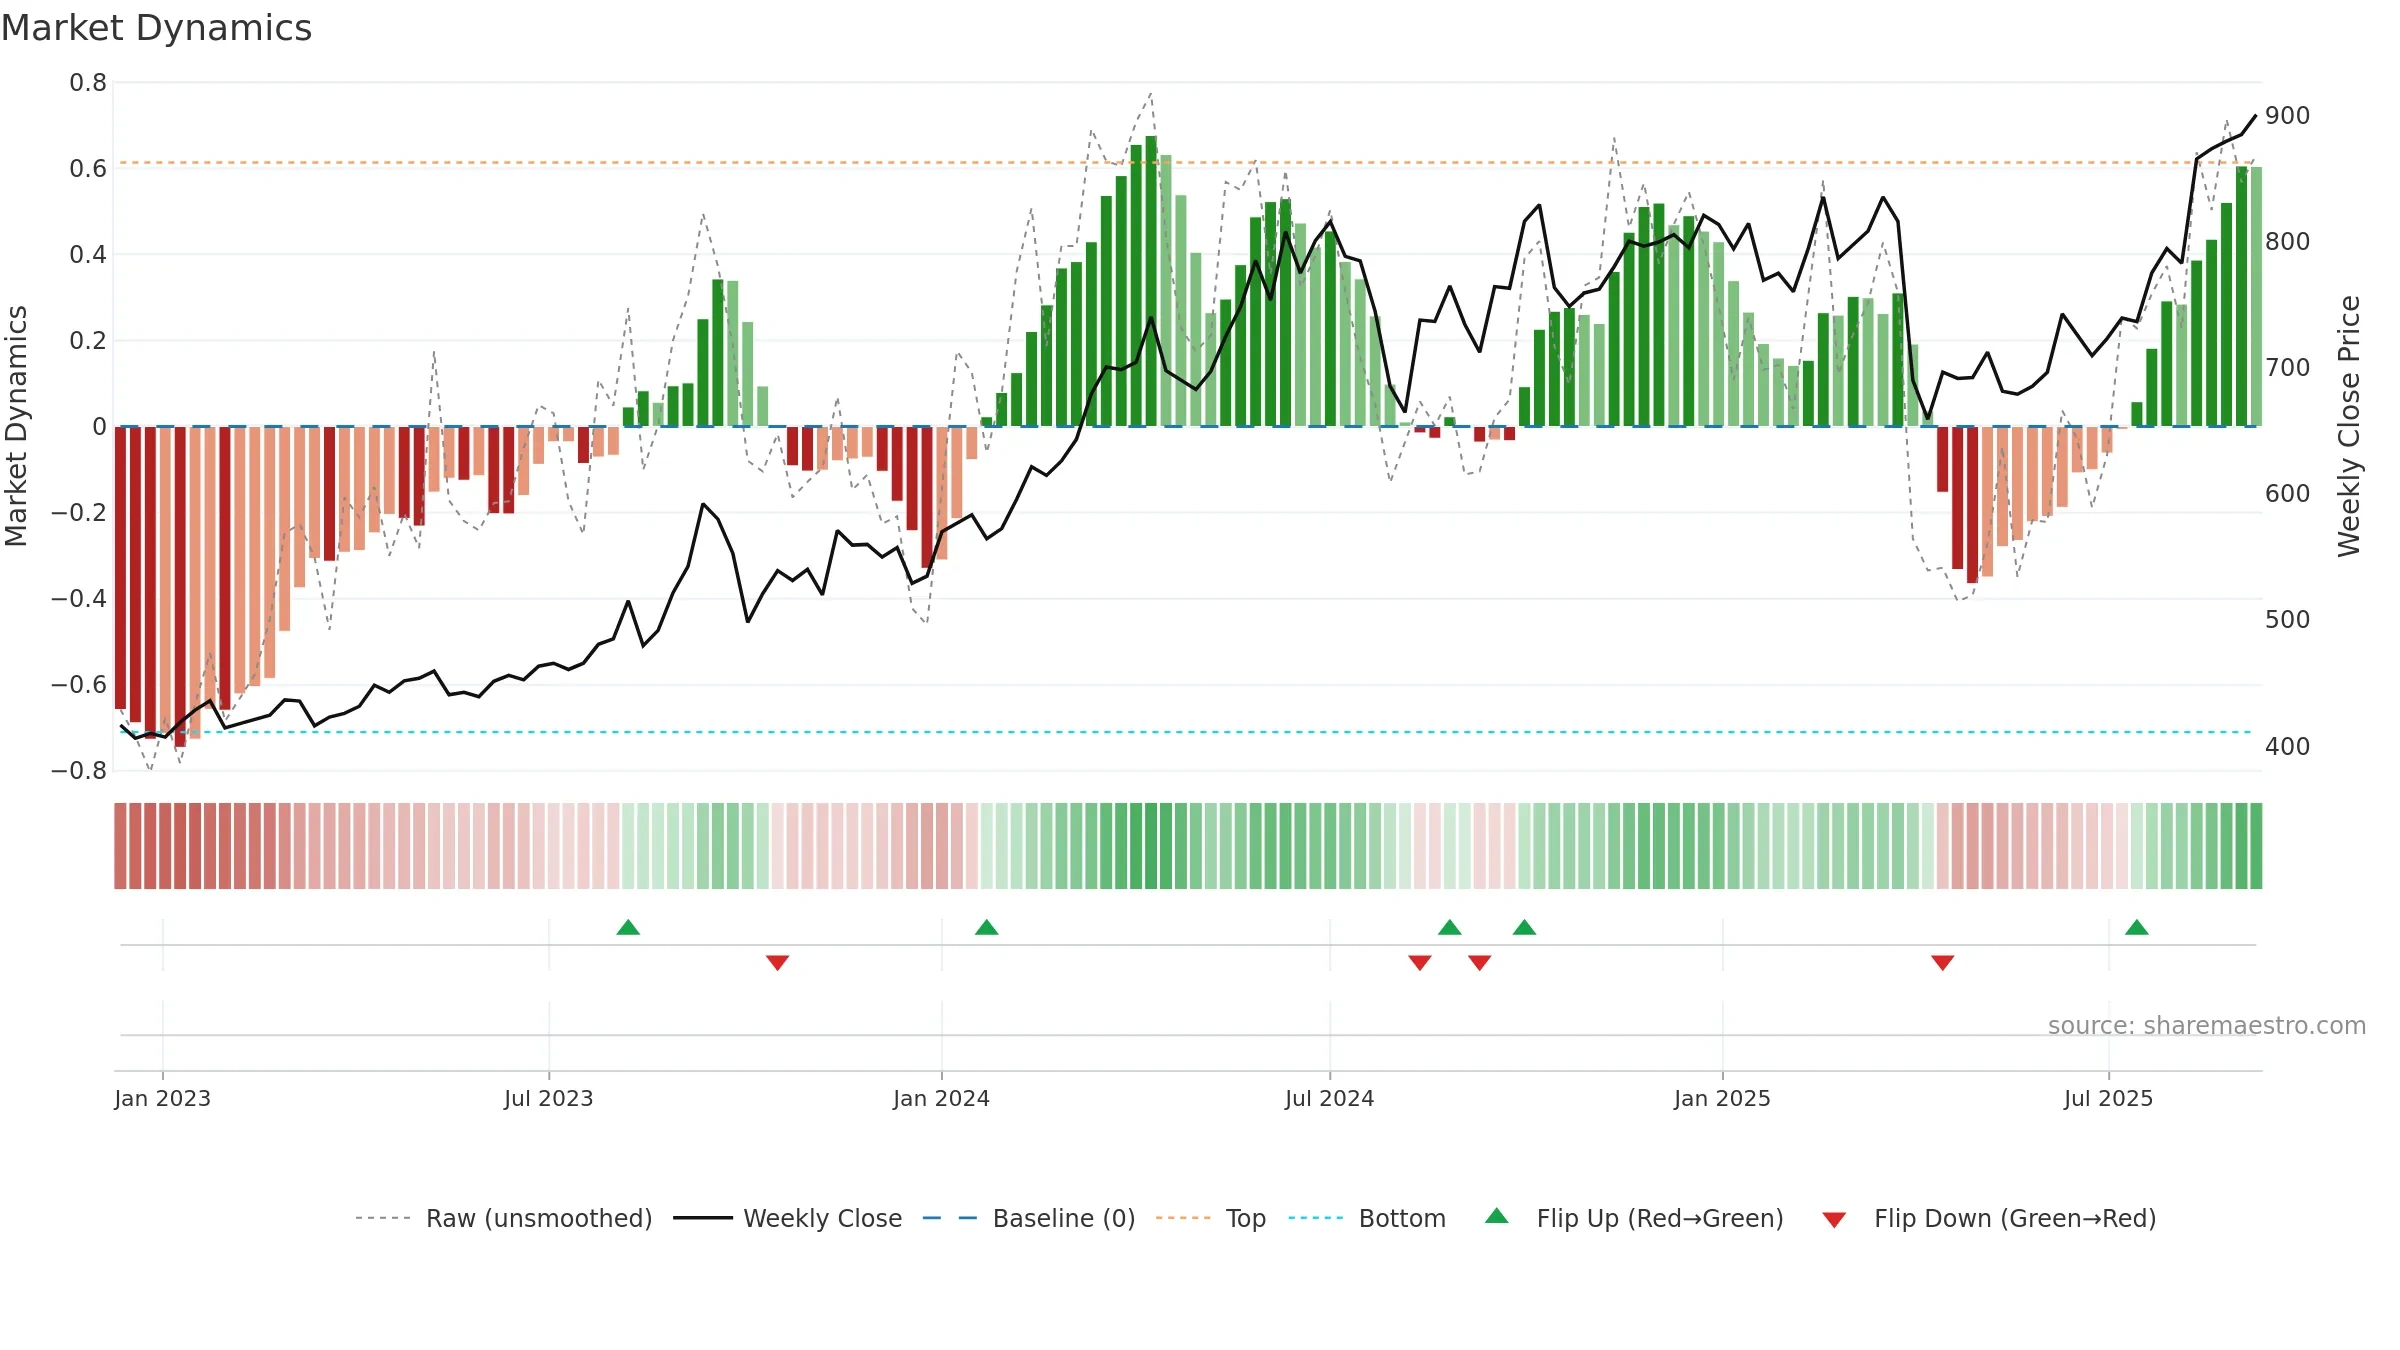Click the green end of heatmap strip
The width and height of the screenshot is (2400, 1350).
(2256, 846)
